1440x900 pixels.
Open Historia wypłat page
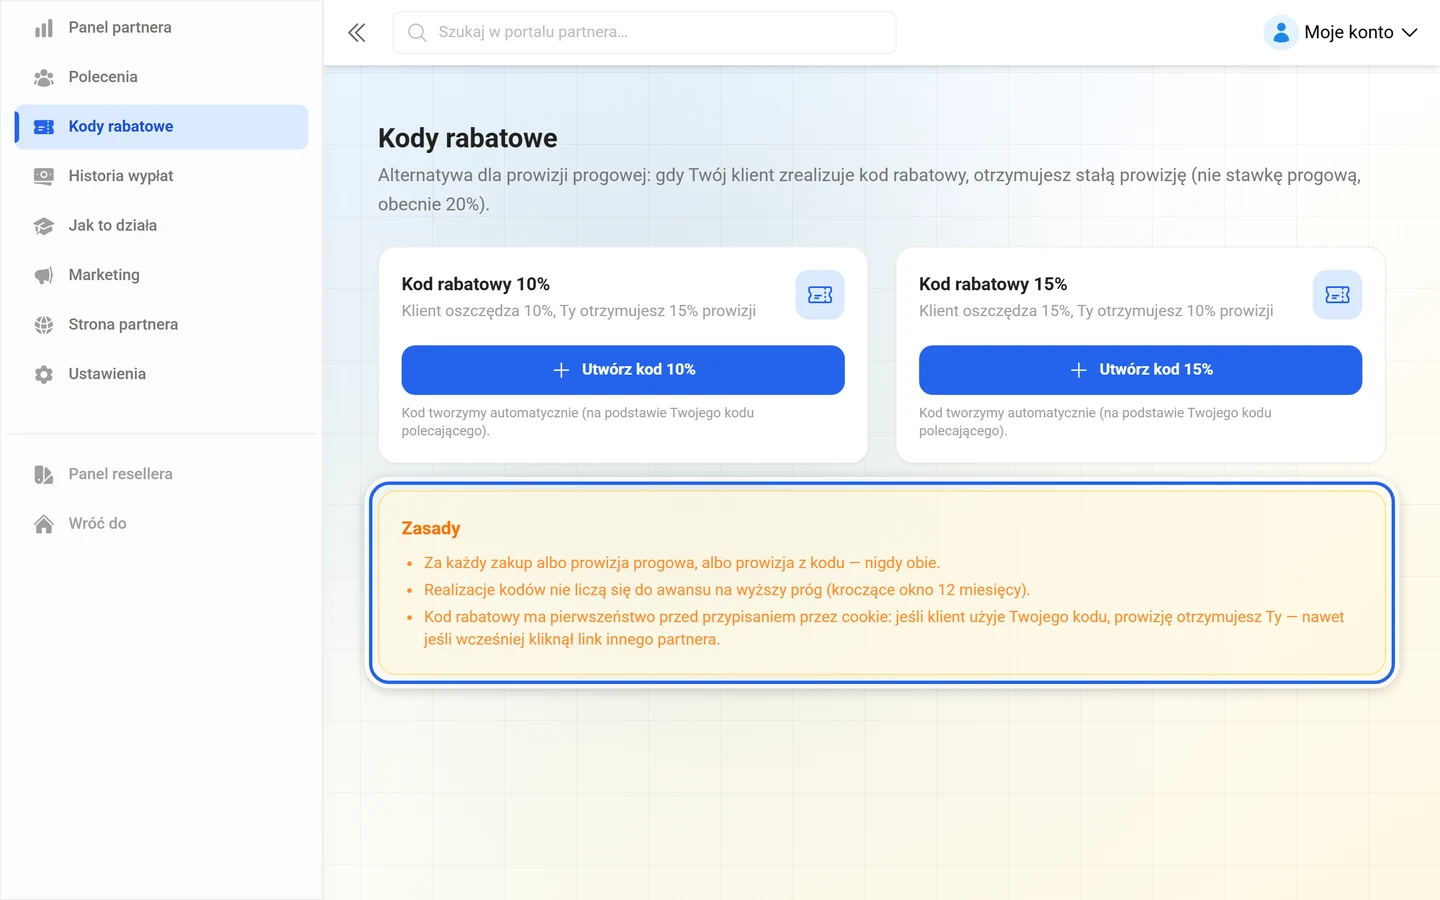pos(162,176)
